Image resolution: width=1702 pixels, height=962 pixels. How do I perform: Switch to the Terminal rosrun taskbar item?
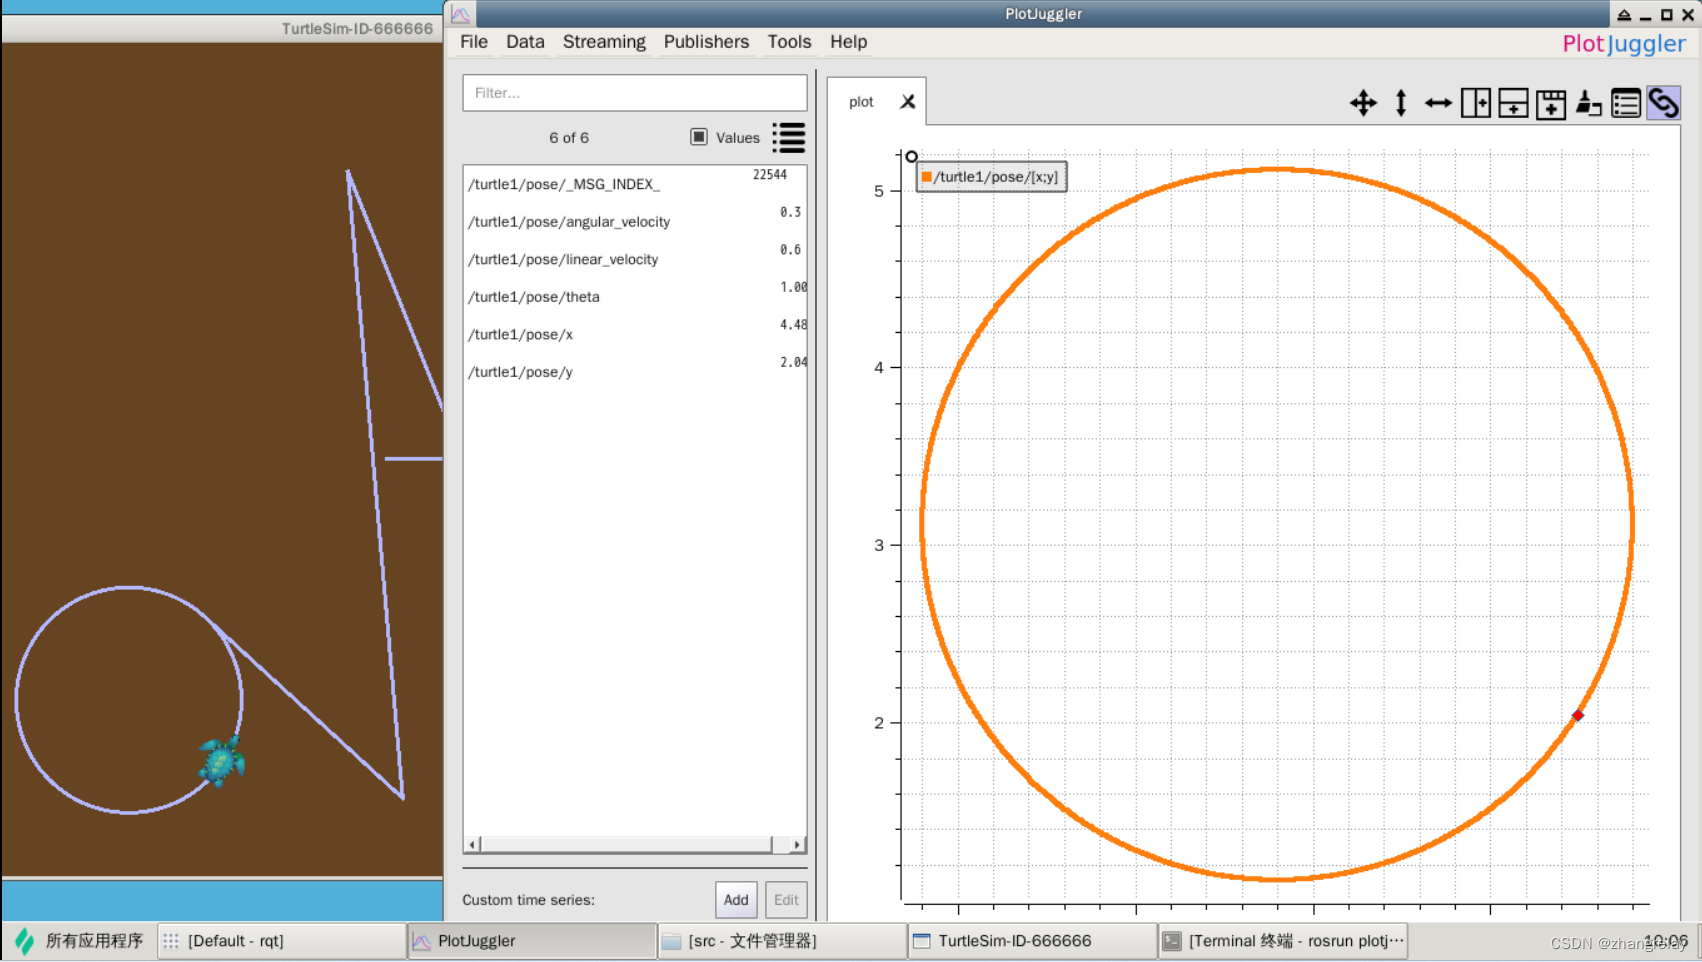click(x=1282, y=941)
